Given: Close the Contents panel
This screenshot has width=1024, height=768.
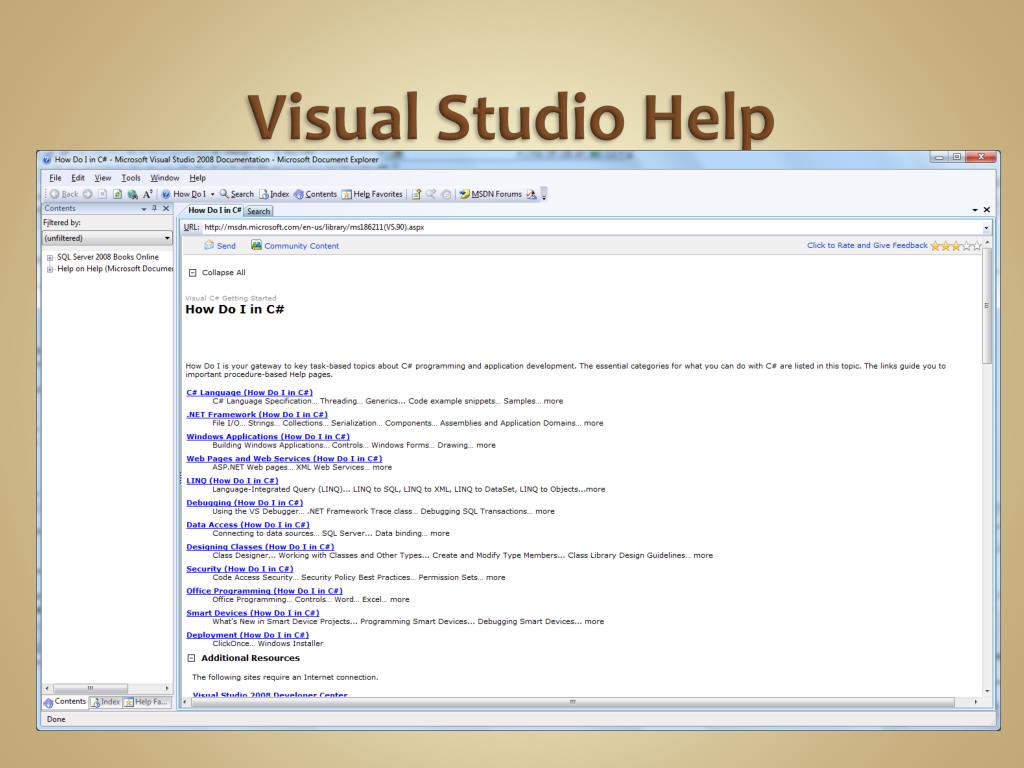Looking at the screenshot, I should tap(166, 208).
